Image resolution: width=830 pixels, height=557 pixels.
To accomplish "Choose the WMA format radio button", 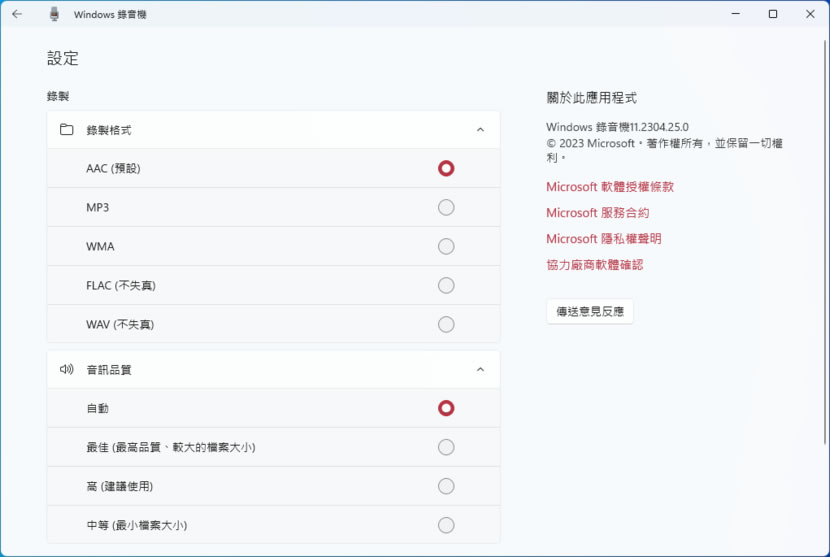I will pyautogui.click(x=446, y=246).
